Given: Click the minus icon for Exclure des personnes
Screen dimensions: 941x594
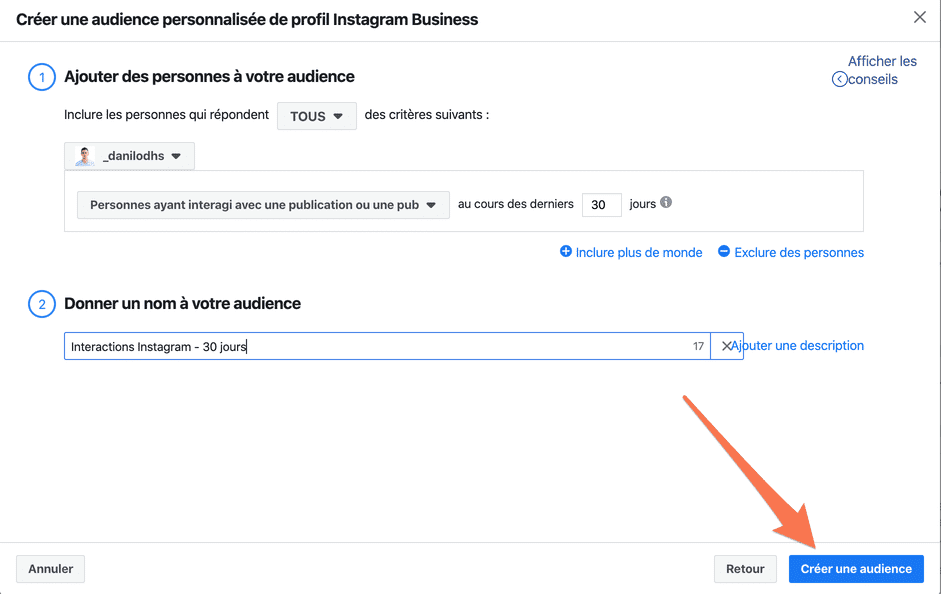Looking at the screenshot, I should 724,251.
